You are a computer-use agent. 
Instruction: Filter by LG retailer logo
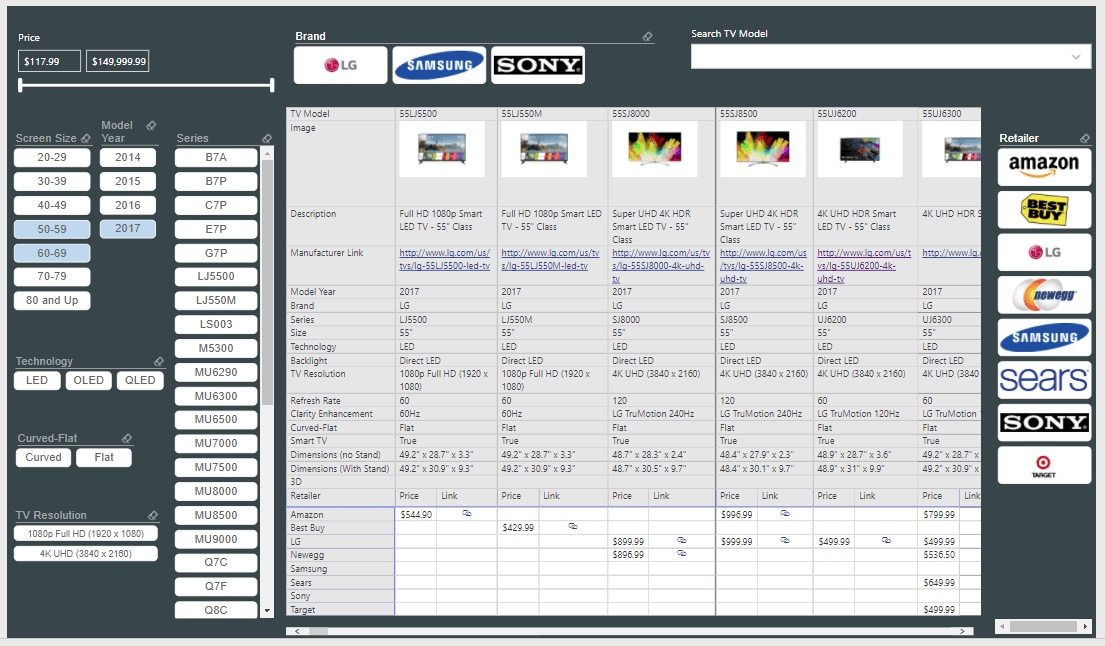click(x=1044, y=252)
